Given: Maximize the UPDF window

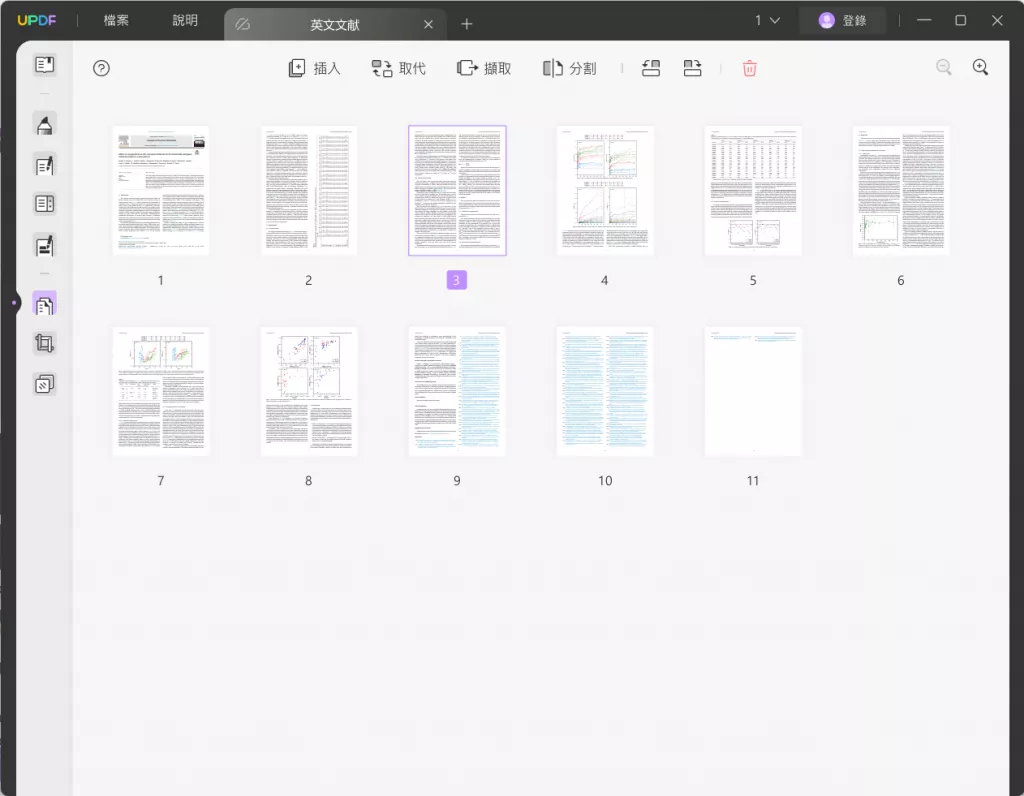Looking at the screenshot, I should point(961,20).
